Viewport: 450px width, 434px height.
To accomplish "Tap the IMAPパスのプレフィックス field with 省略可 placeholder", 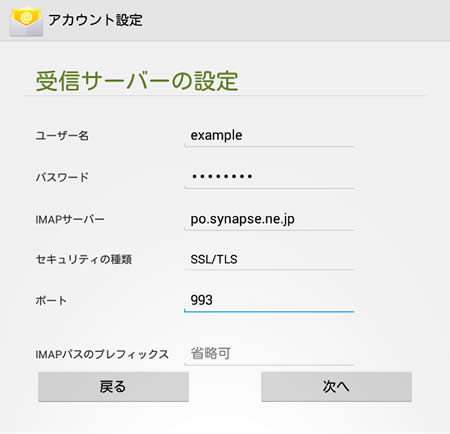I will [x=269, y=354].
